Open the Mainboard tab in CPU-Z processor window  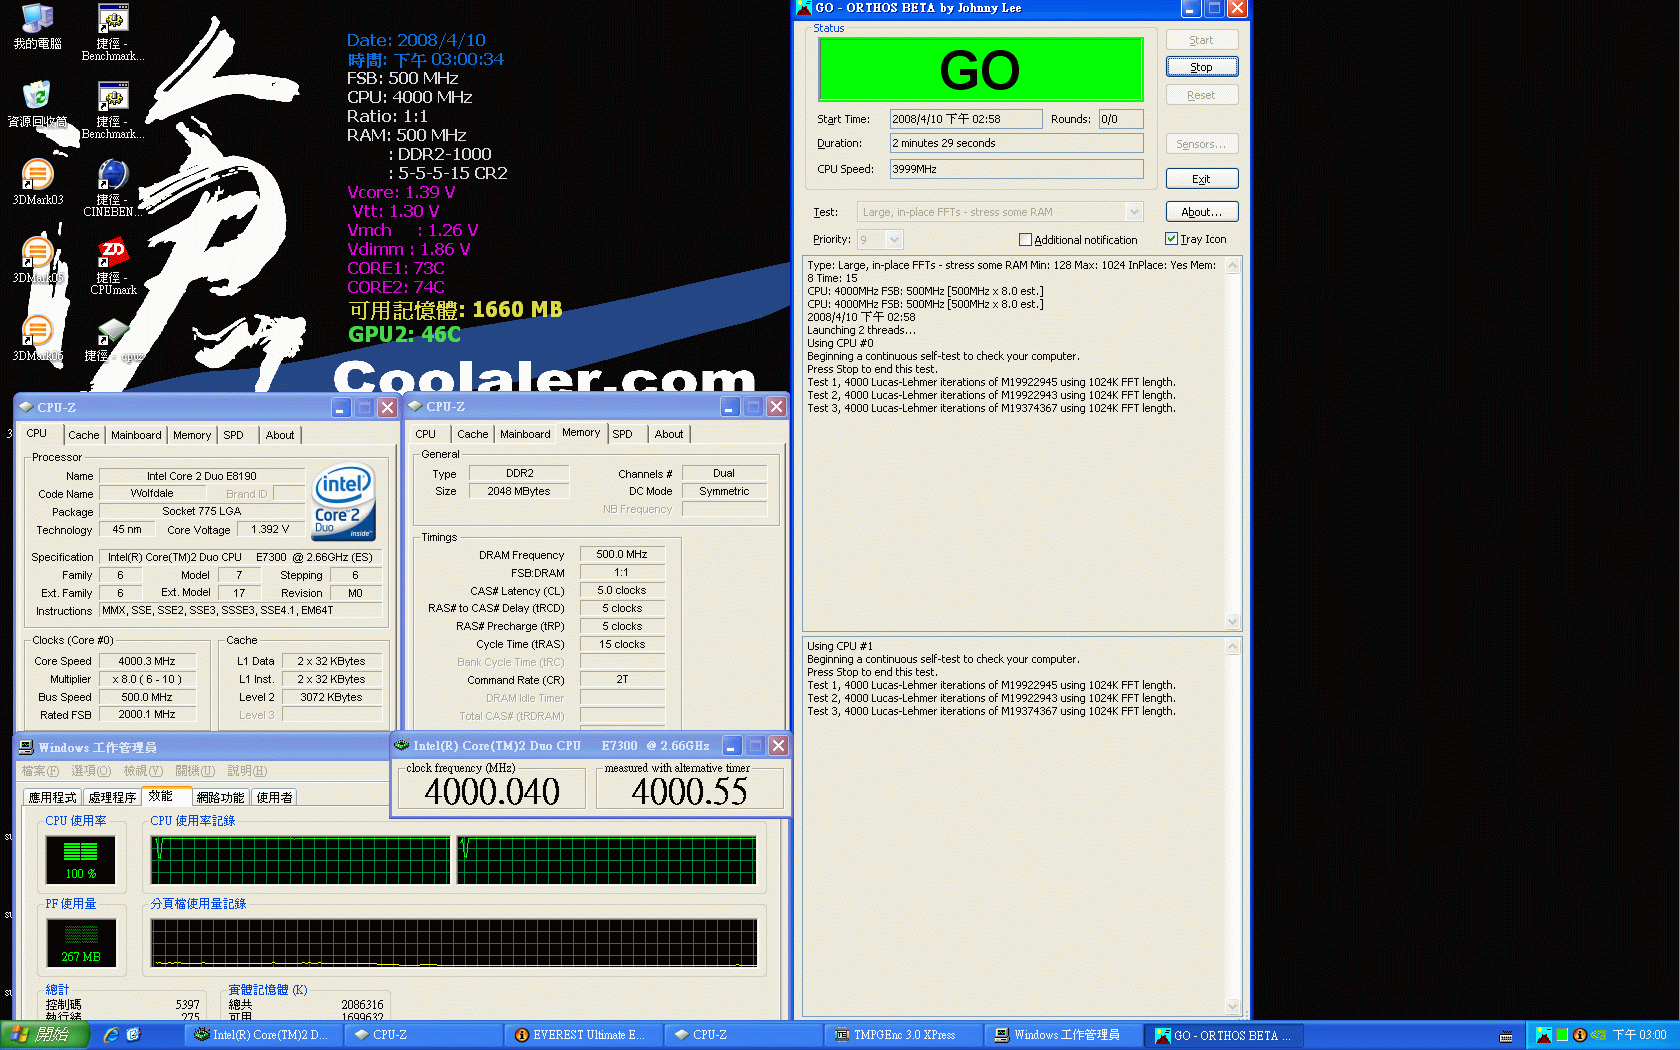point(136,435)
